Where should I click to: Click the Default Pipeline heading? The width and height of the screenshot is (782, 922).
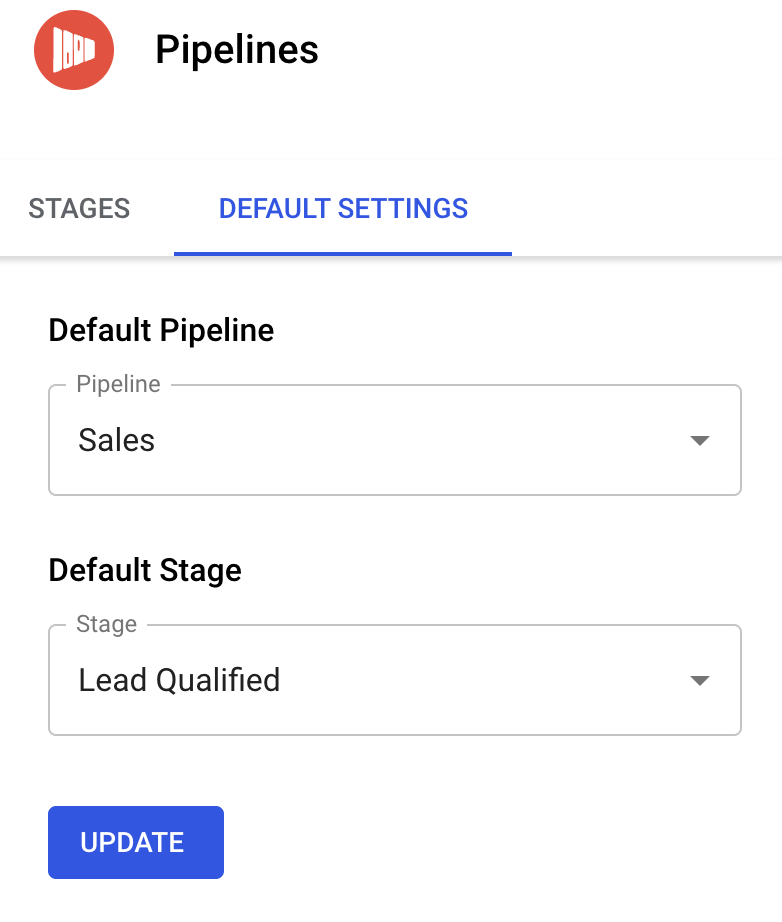tap(161, 330)
